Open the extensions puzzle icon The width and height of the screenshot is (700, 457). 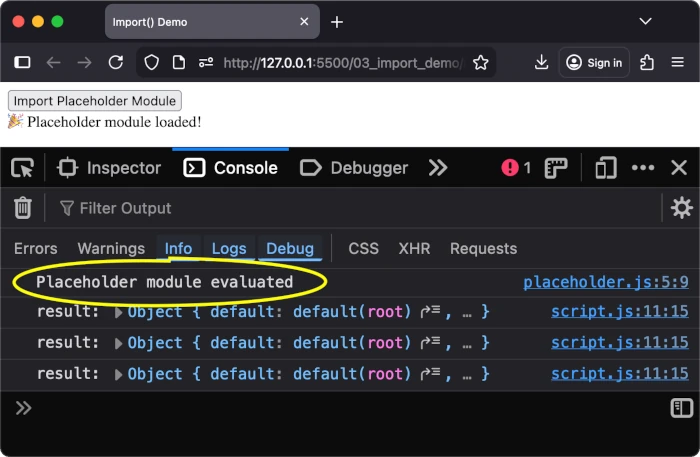[647, 62]
